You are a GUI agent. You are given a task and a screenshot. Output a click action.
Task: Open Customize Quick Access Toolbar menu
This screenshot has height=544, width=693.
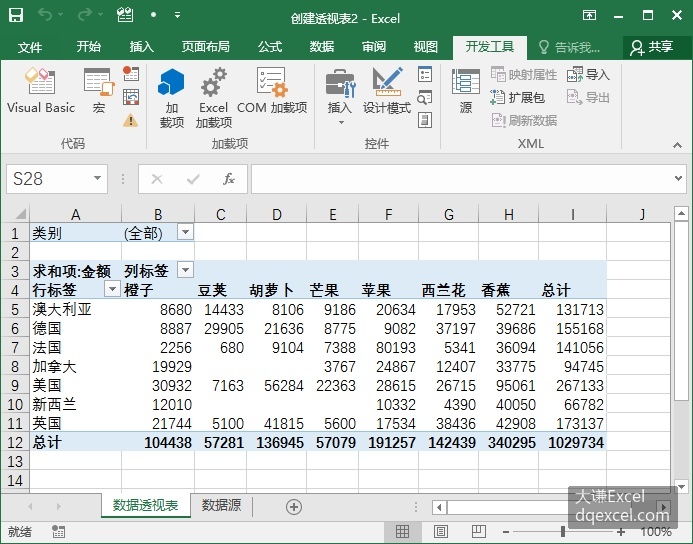177,15
